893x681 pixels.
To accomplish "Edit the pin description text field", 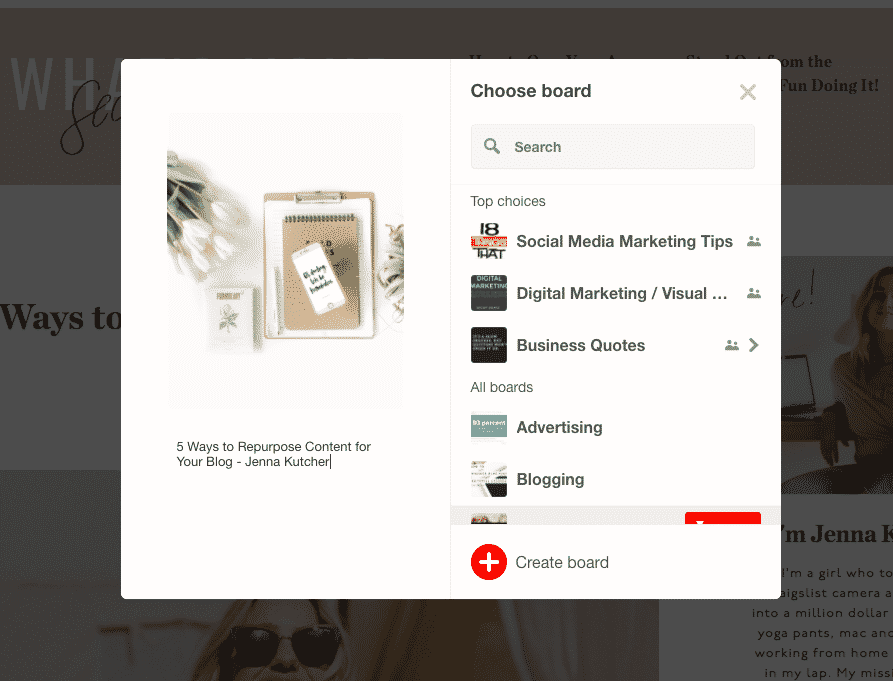I will pos(273,454).
